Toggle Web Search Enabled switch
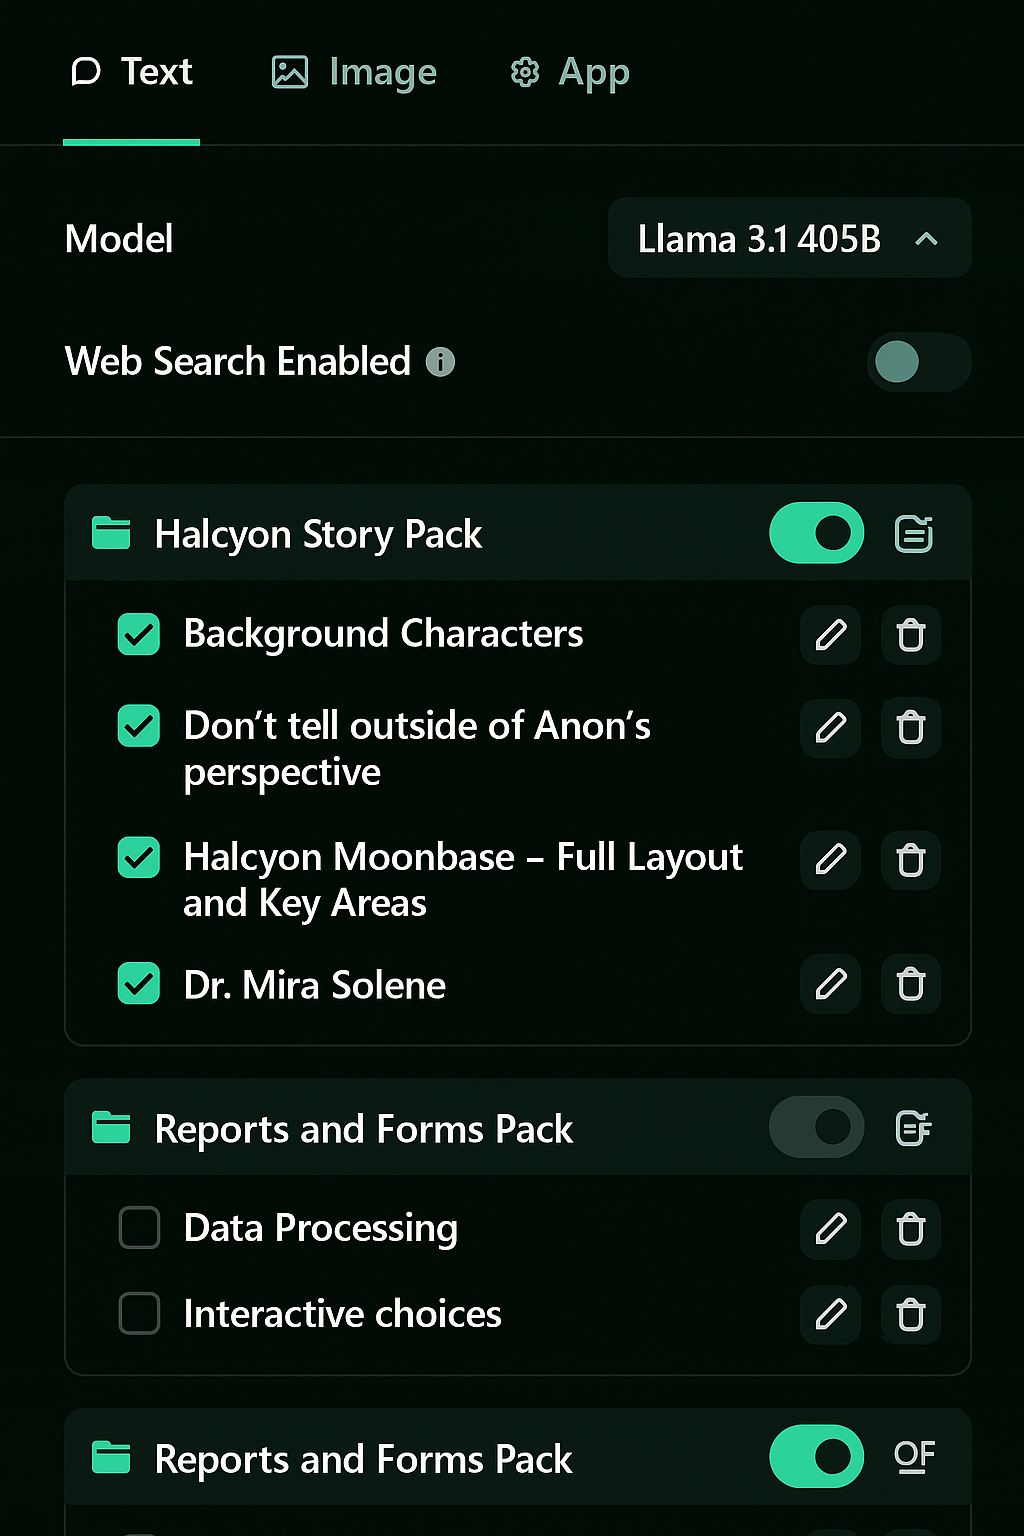The image size is (1024, 1536). pos(919,362)
